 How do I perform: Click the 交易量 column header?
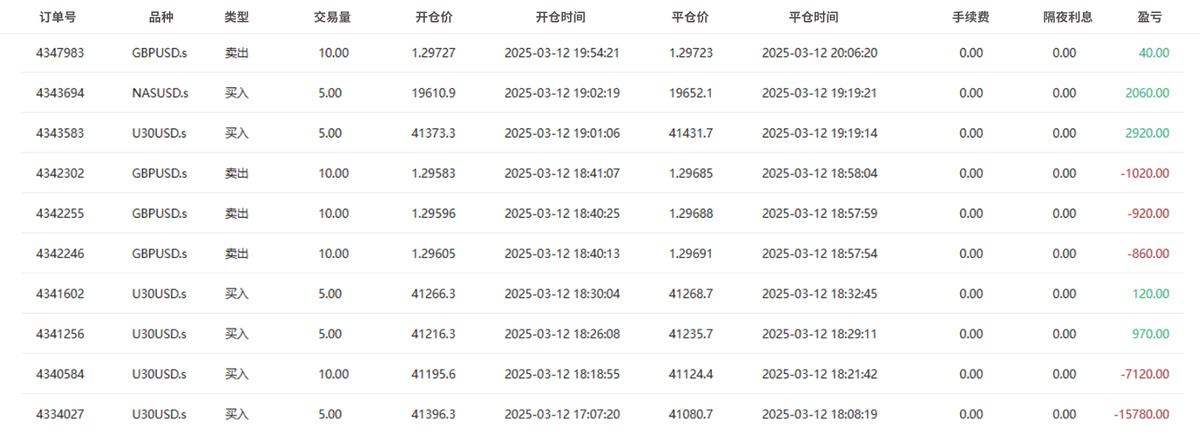tap(332, 17)
